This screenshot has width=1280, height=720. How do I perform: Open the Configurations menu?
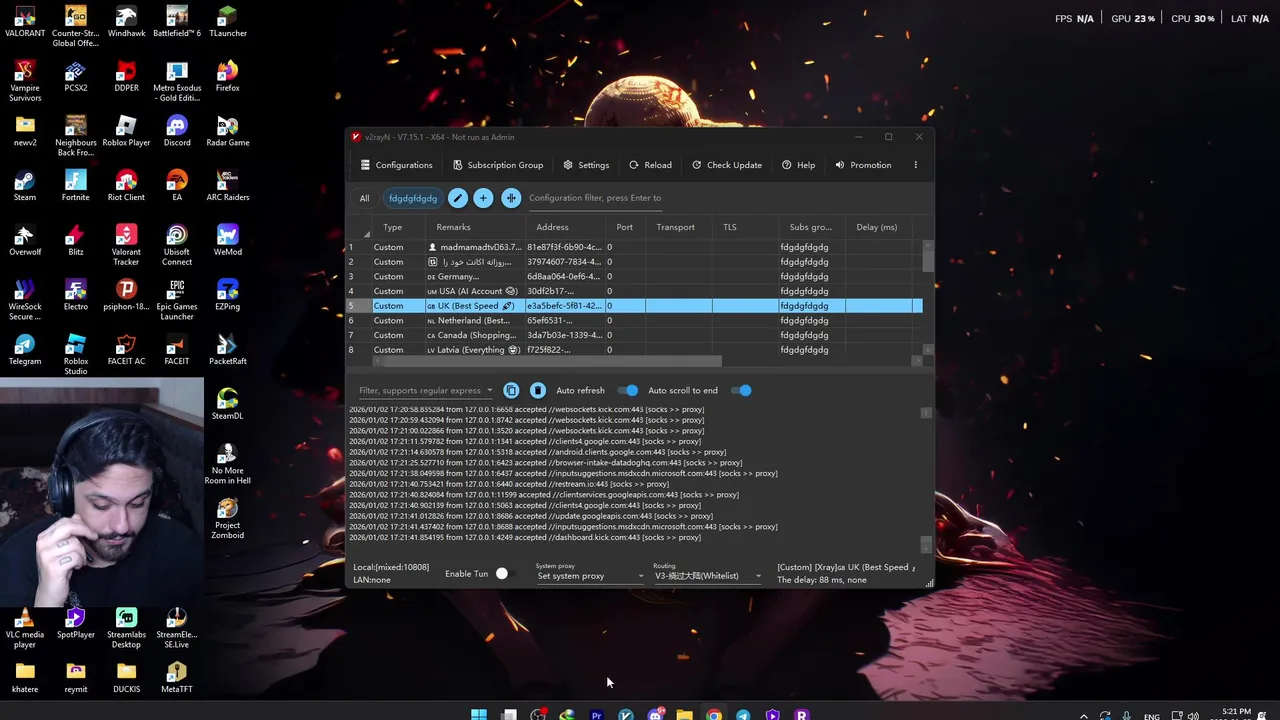397,165
